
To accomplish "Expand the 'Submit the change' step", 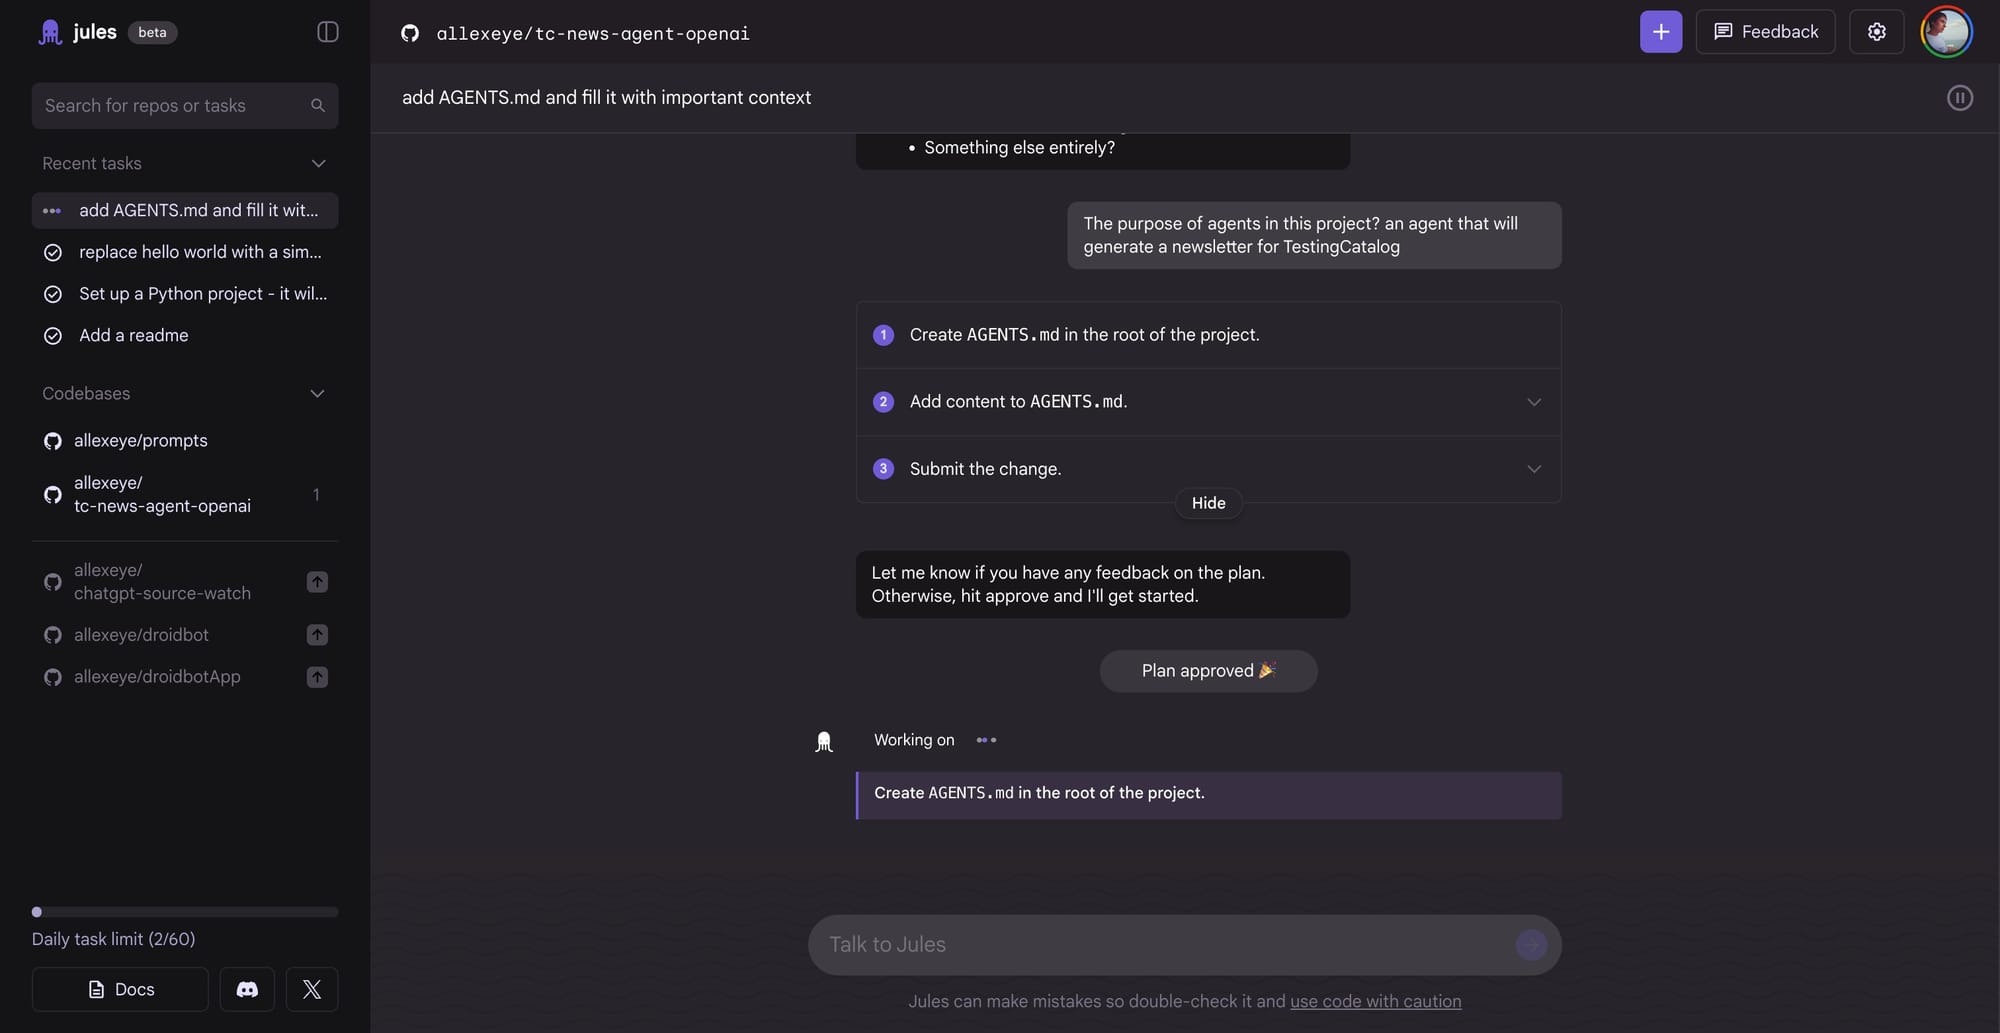I will [1533, 469].
